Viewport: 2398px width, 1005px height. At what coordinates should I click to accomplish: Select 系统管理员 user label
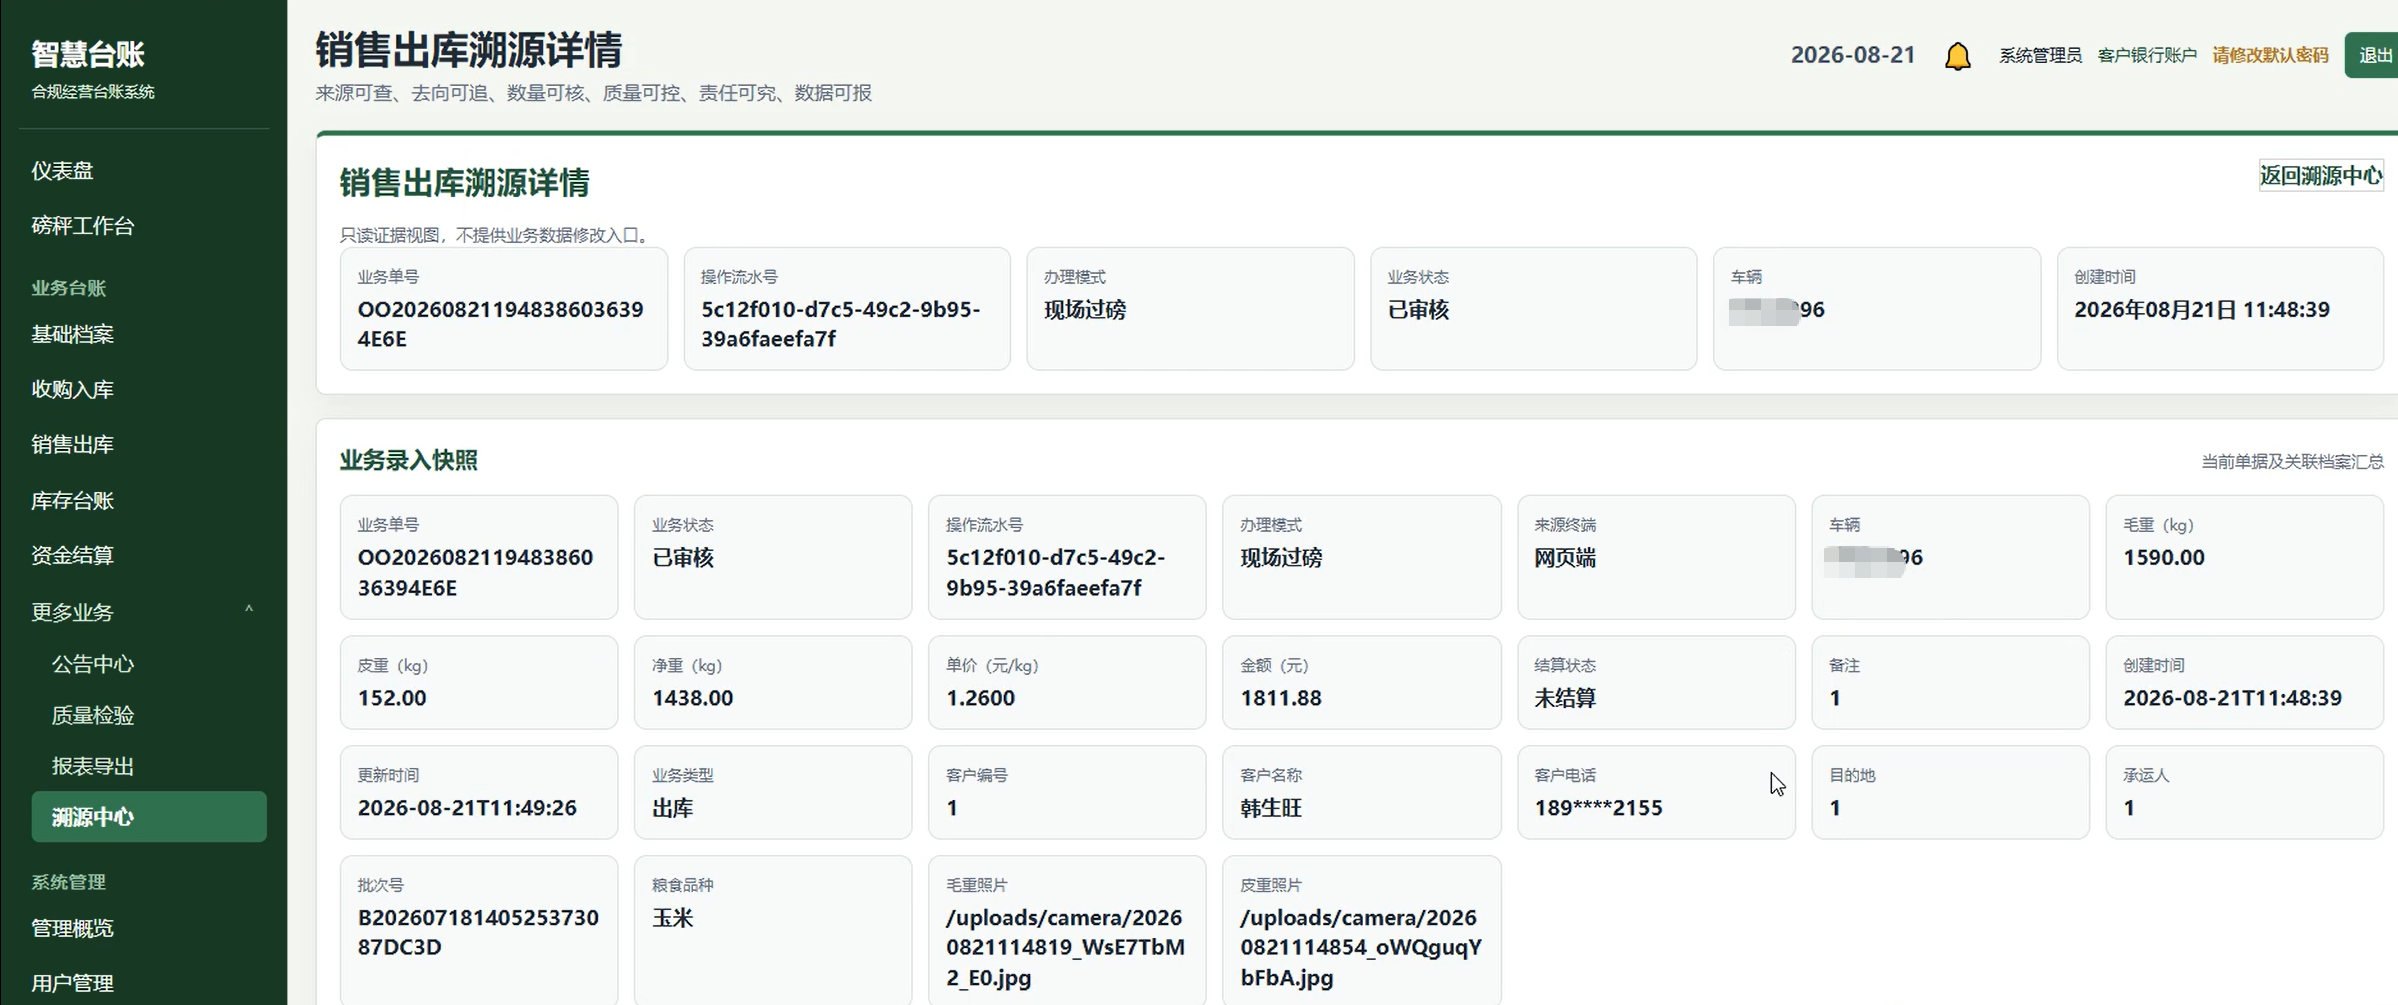pyautogui.click(x=2040, y=55)
